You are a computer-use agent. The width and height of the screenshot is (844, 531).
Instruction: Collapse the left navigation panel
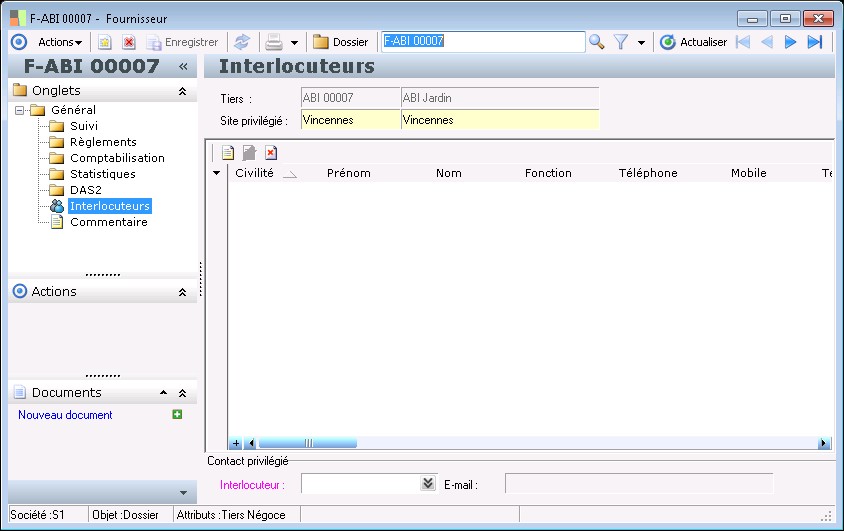(183, 66)
